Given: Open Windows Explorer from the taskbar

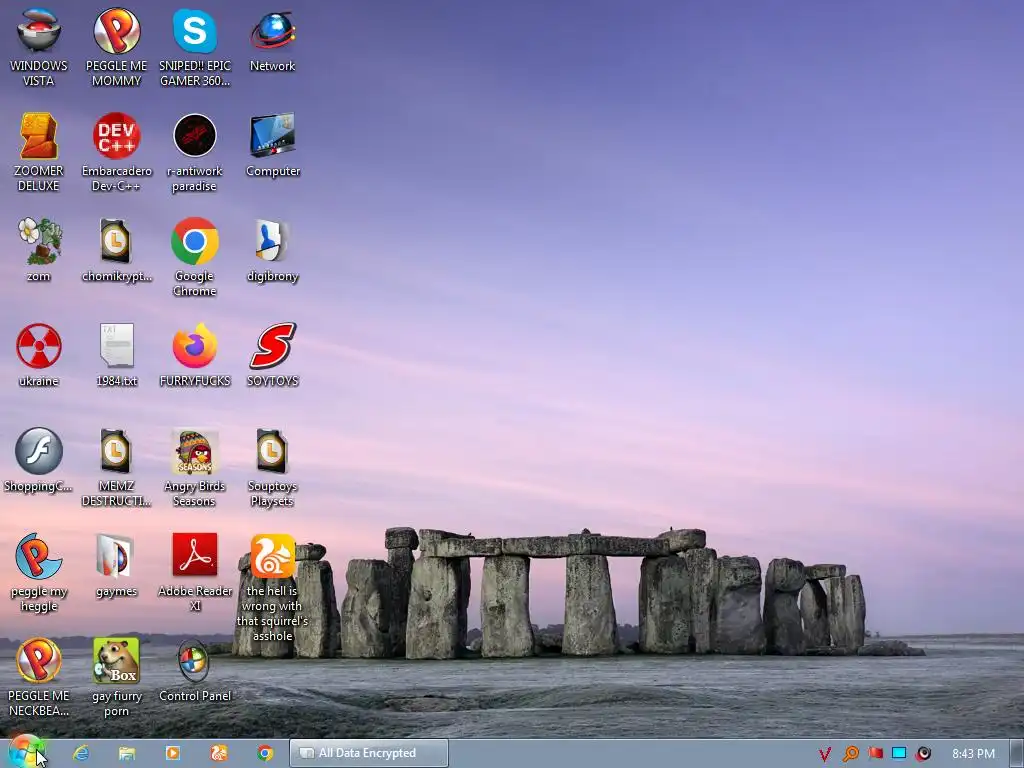Looking at the screenshot, I should (x=127, y=753).
